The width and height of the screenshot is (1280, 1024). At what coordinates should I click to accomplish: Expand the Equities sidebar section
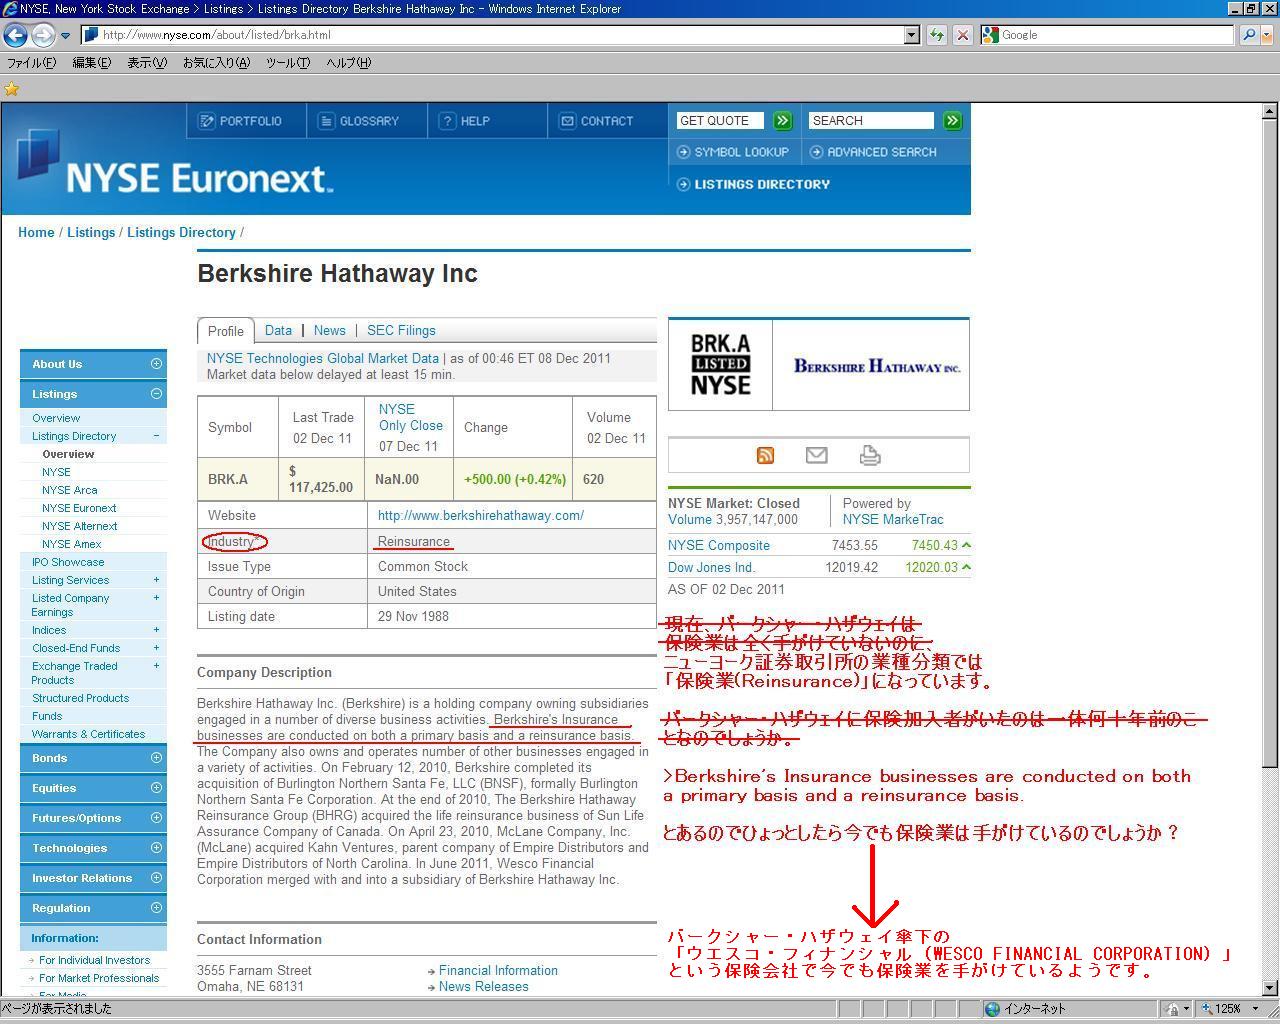pos(156,788)
